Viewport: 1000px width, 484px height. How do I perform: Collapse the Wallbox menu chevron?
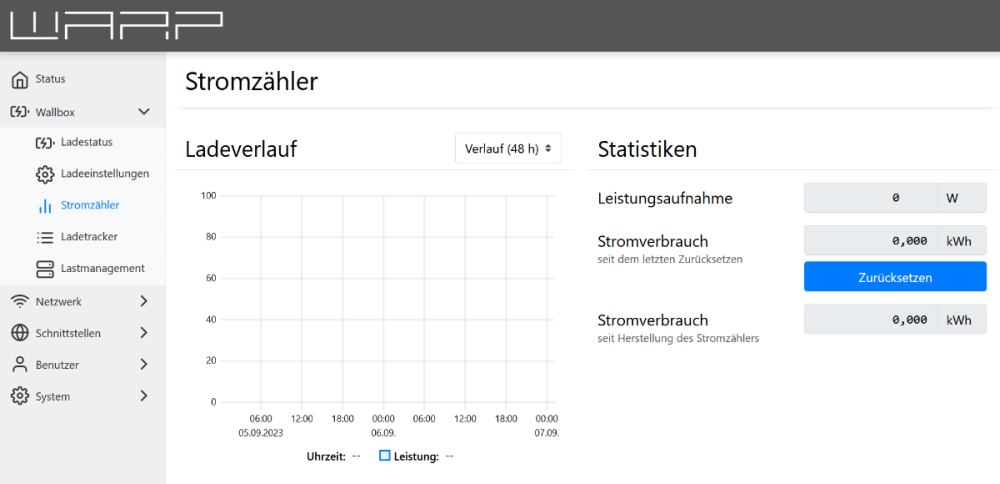coord(144,112)
